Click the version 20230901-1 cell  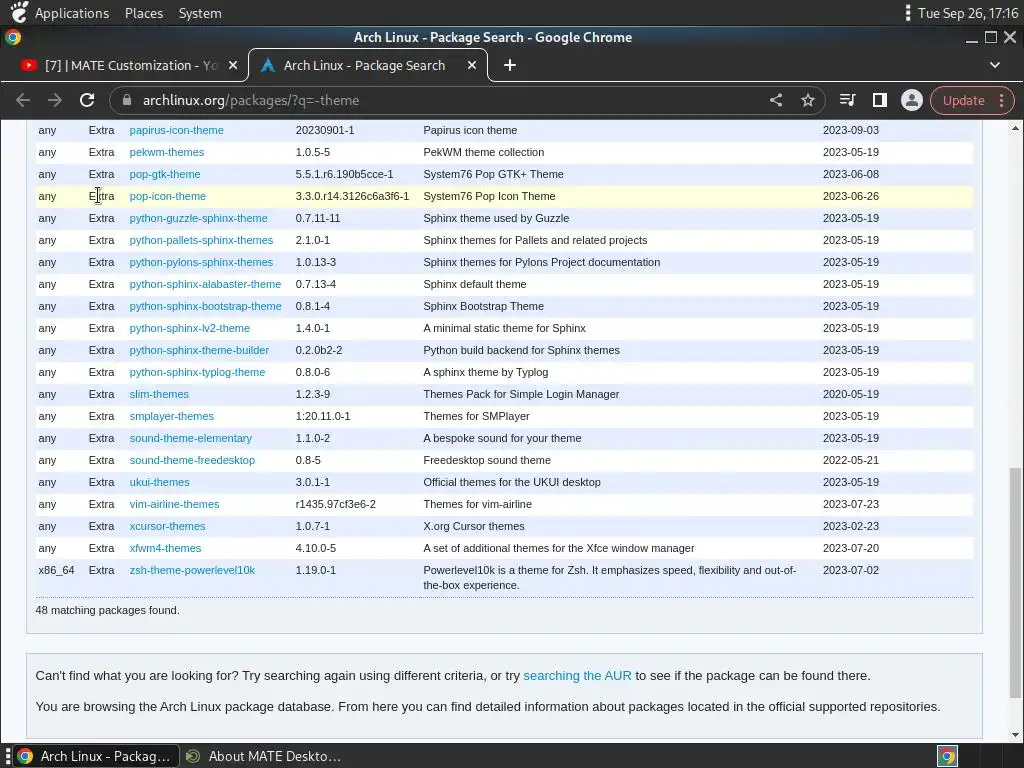tap(325, 130)
